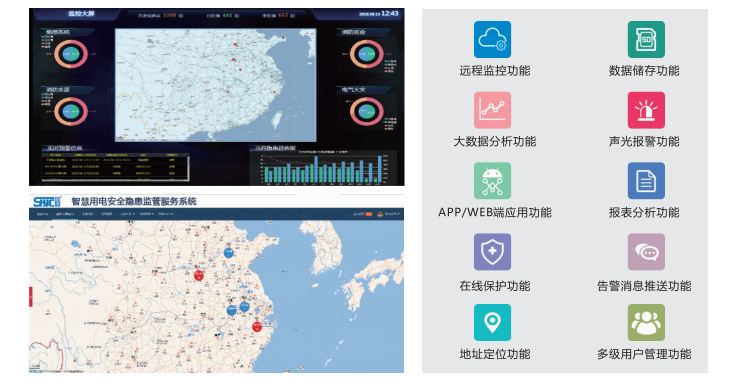Click the 地址定位功能 location pin icon
The height and width of the screenshot is (390, 730).
(x=492, y=323)
